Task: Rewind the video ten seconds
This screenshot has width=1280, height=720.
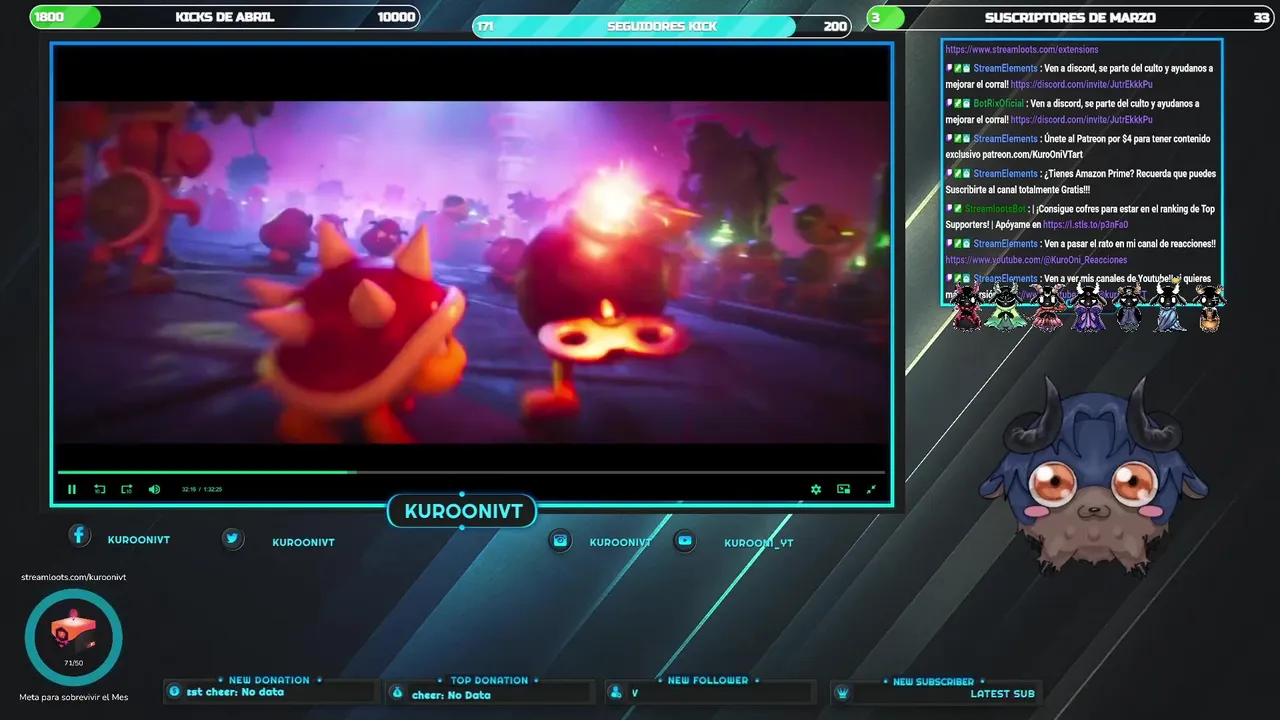Action: (100, 489)
